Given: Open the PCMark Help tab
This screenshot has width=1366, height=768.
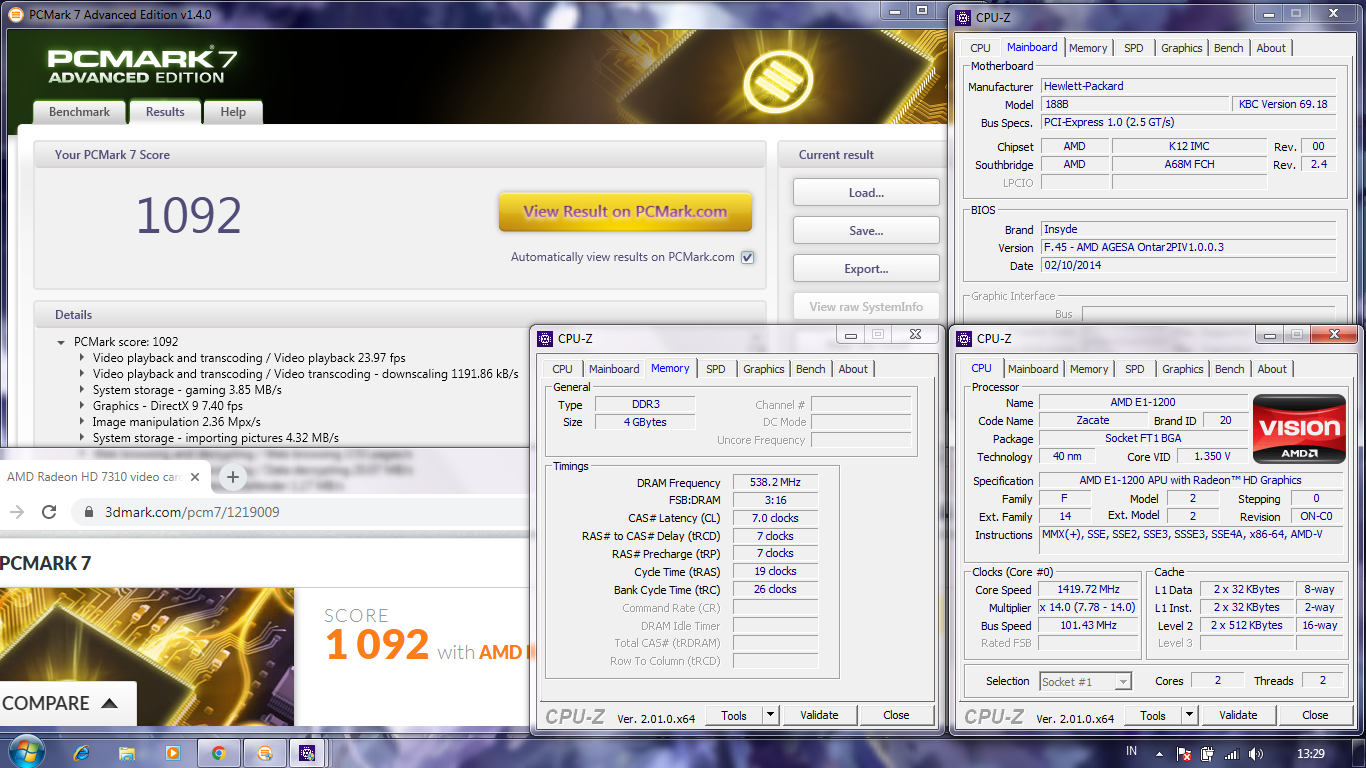Looking at the screenshot, I should pos(233,112).
